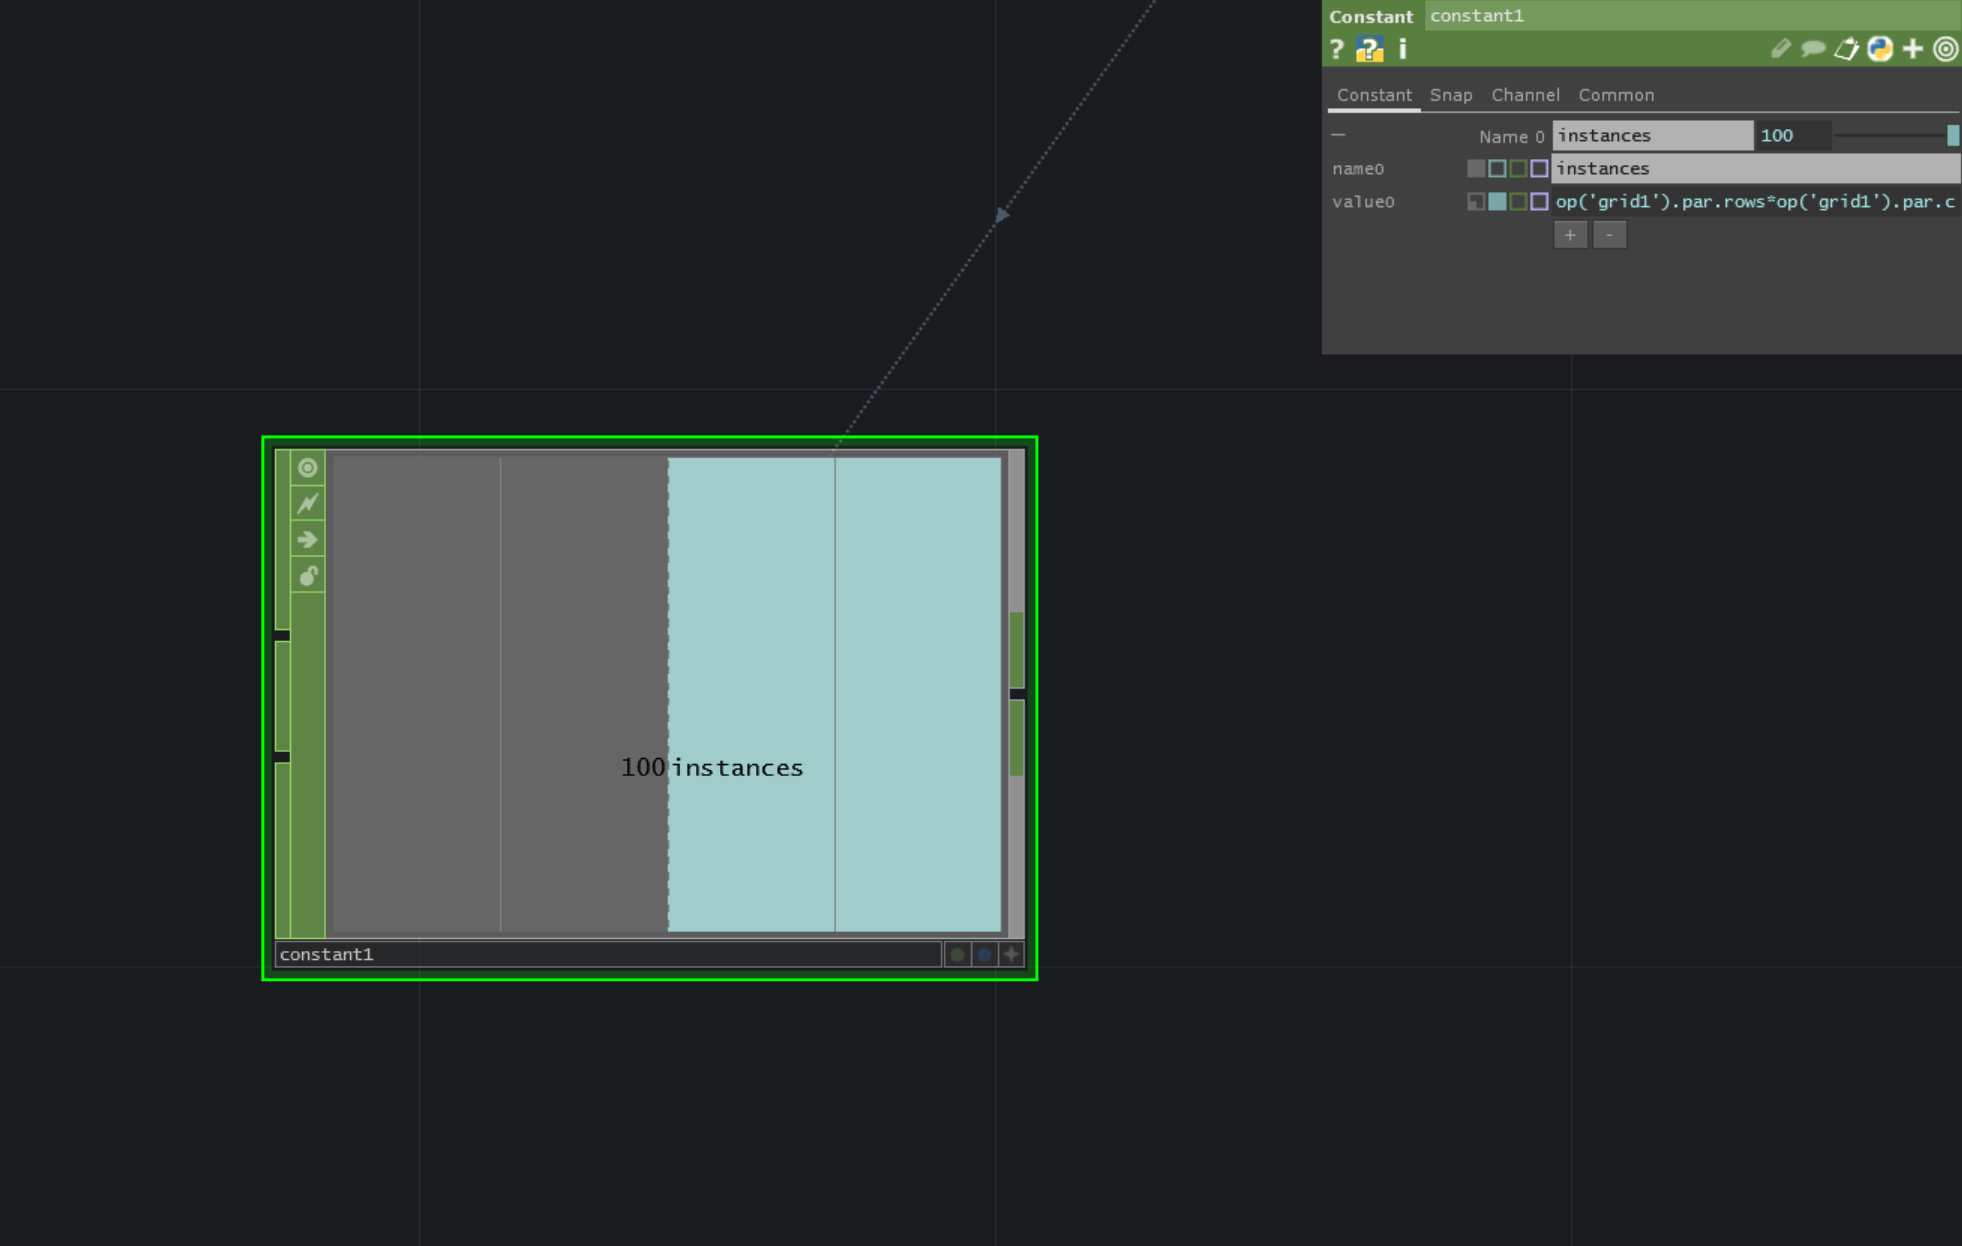Switch to the Snap tab
The image size is (1962, 1246).
[x=1451, y=93]
